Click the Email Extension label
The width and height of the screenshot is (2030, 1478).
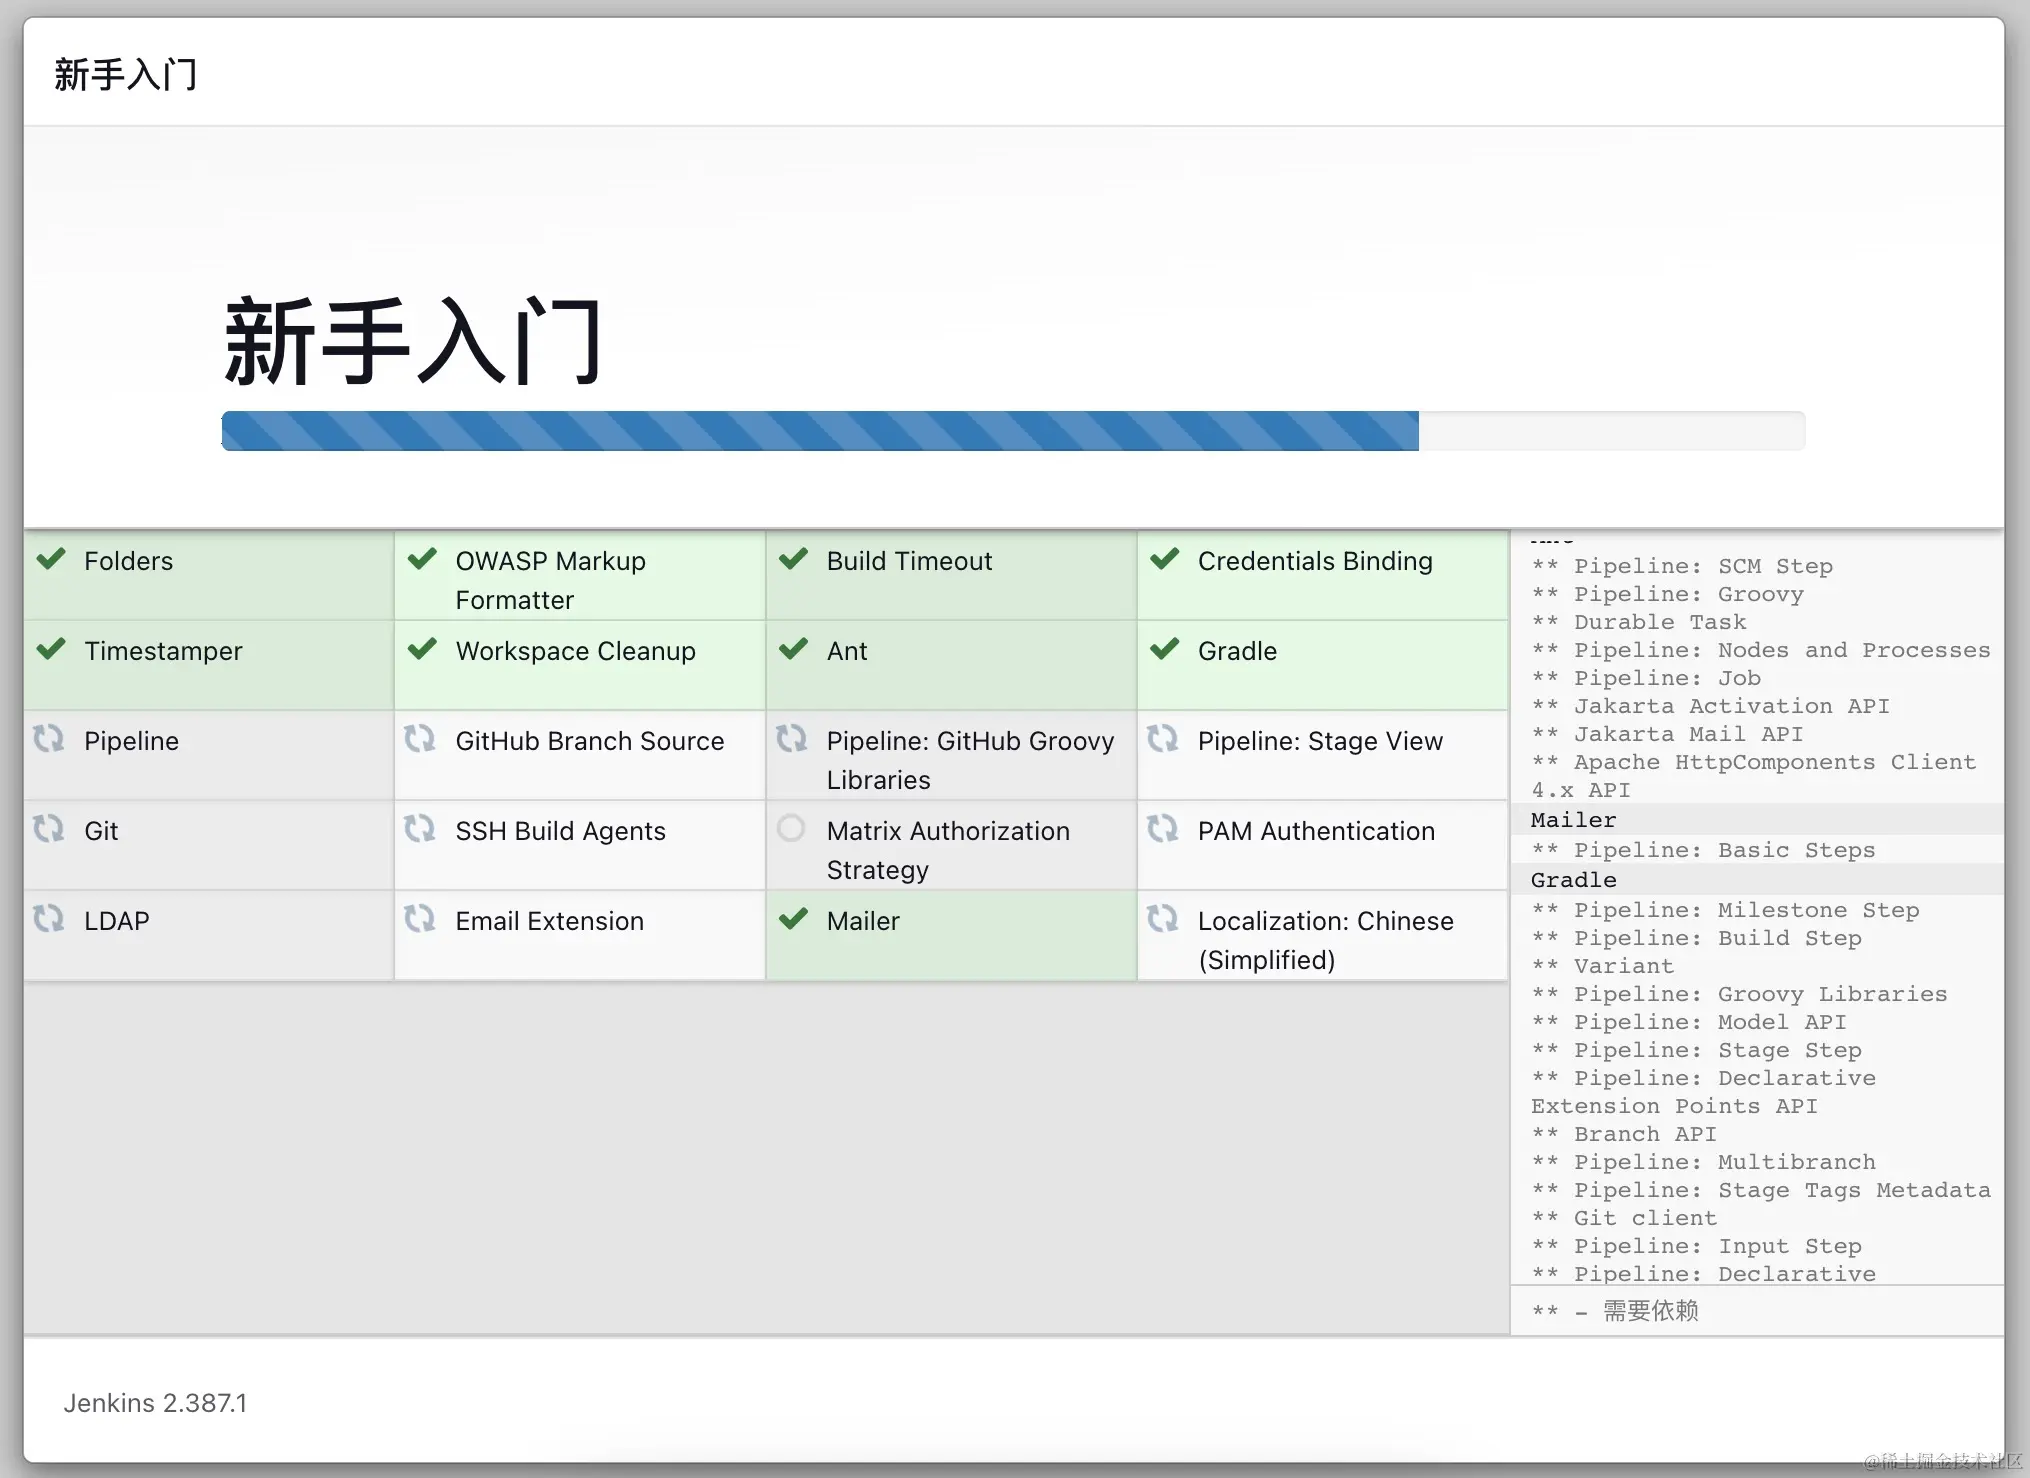[549, 921]
